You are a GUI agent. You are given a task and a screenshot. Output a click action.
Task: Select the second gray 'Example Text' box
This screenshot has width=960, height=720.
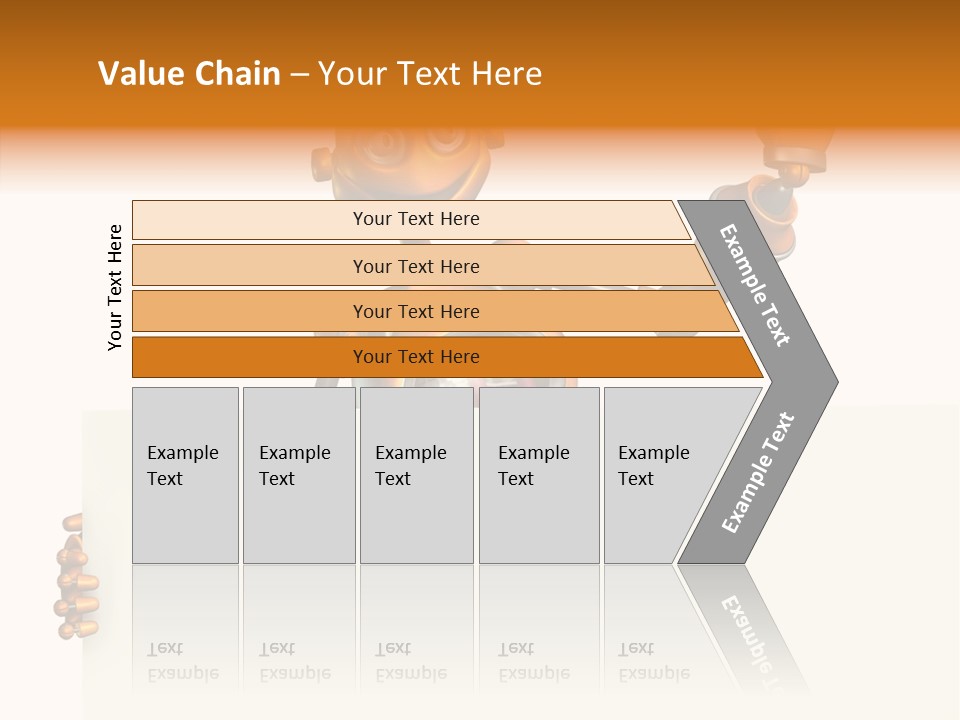click(299, 475)
